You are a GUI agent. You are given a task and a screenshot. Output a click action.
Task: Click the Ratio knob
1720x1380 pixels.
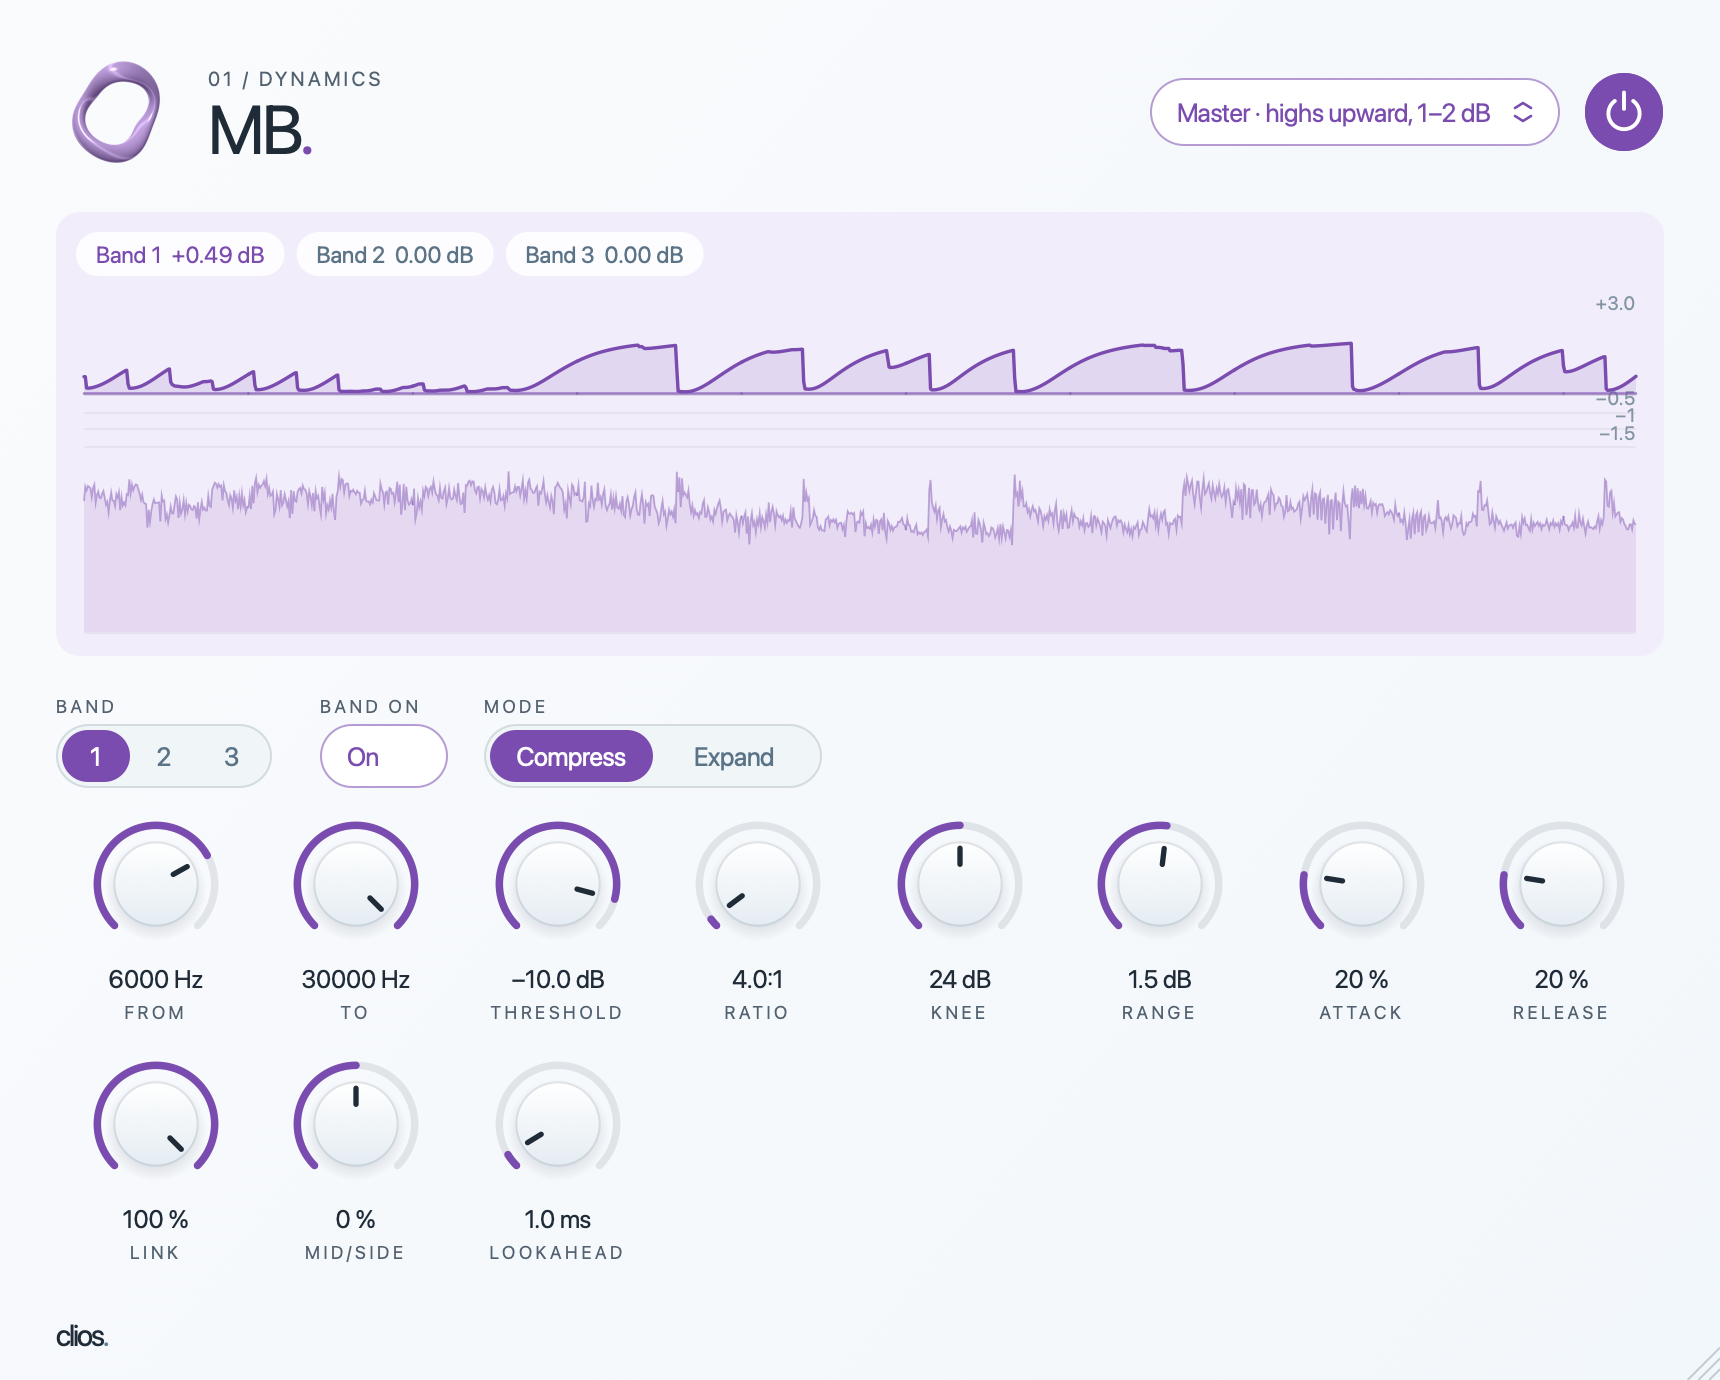pyautogui.click(x=758, y=884)
